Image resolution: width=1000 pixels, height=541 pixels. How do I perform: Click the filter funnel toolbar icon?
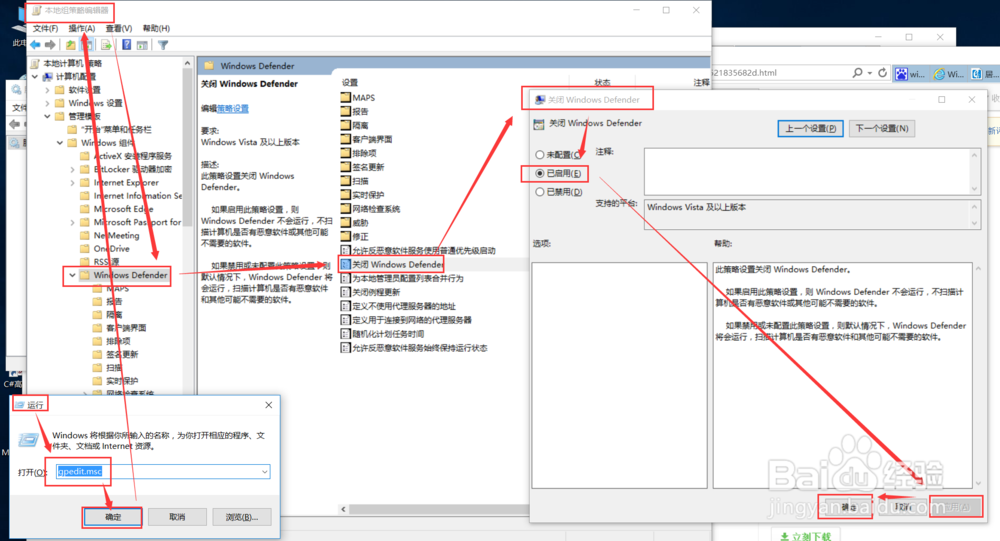point(163,45)
